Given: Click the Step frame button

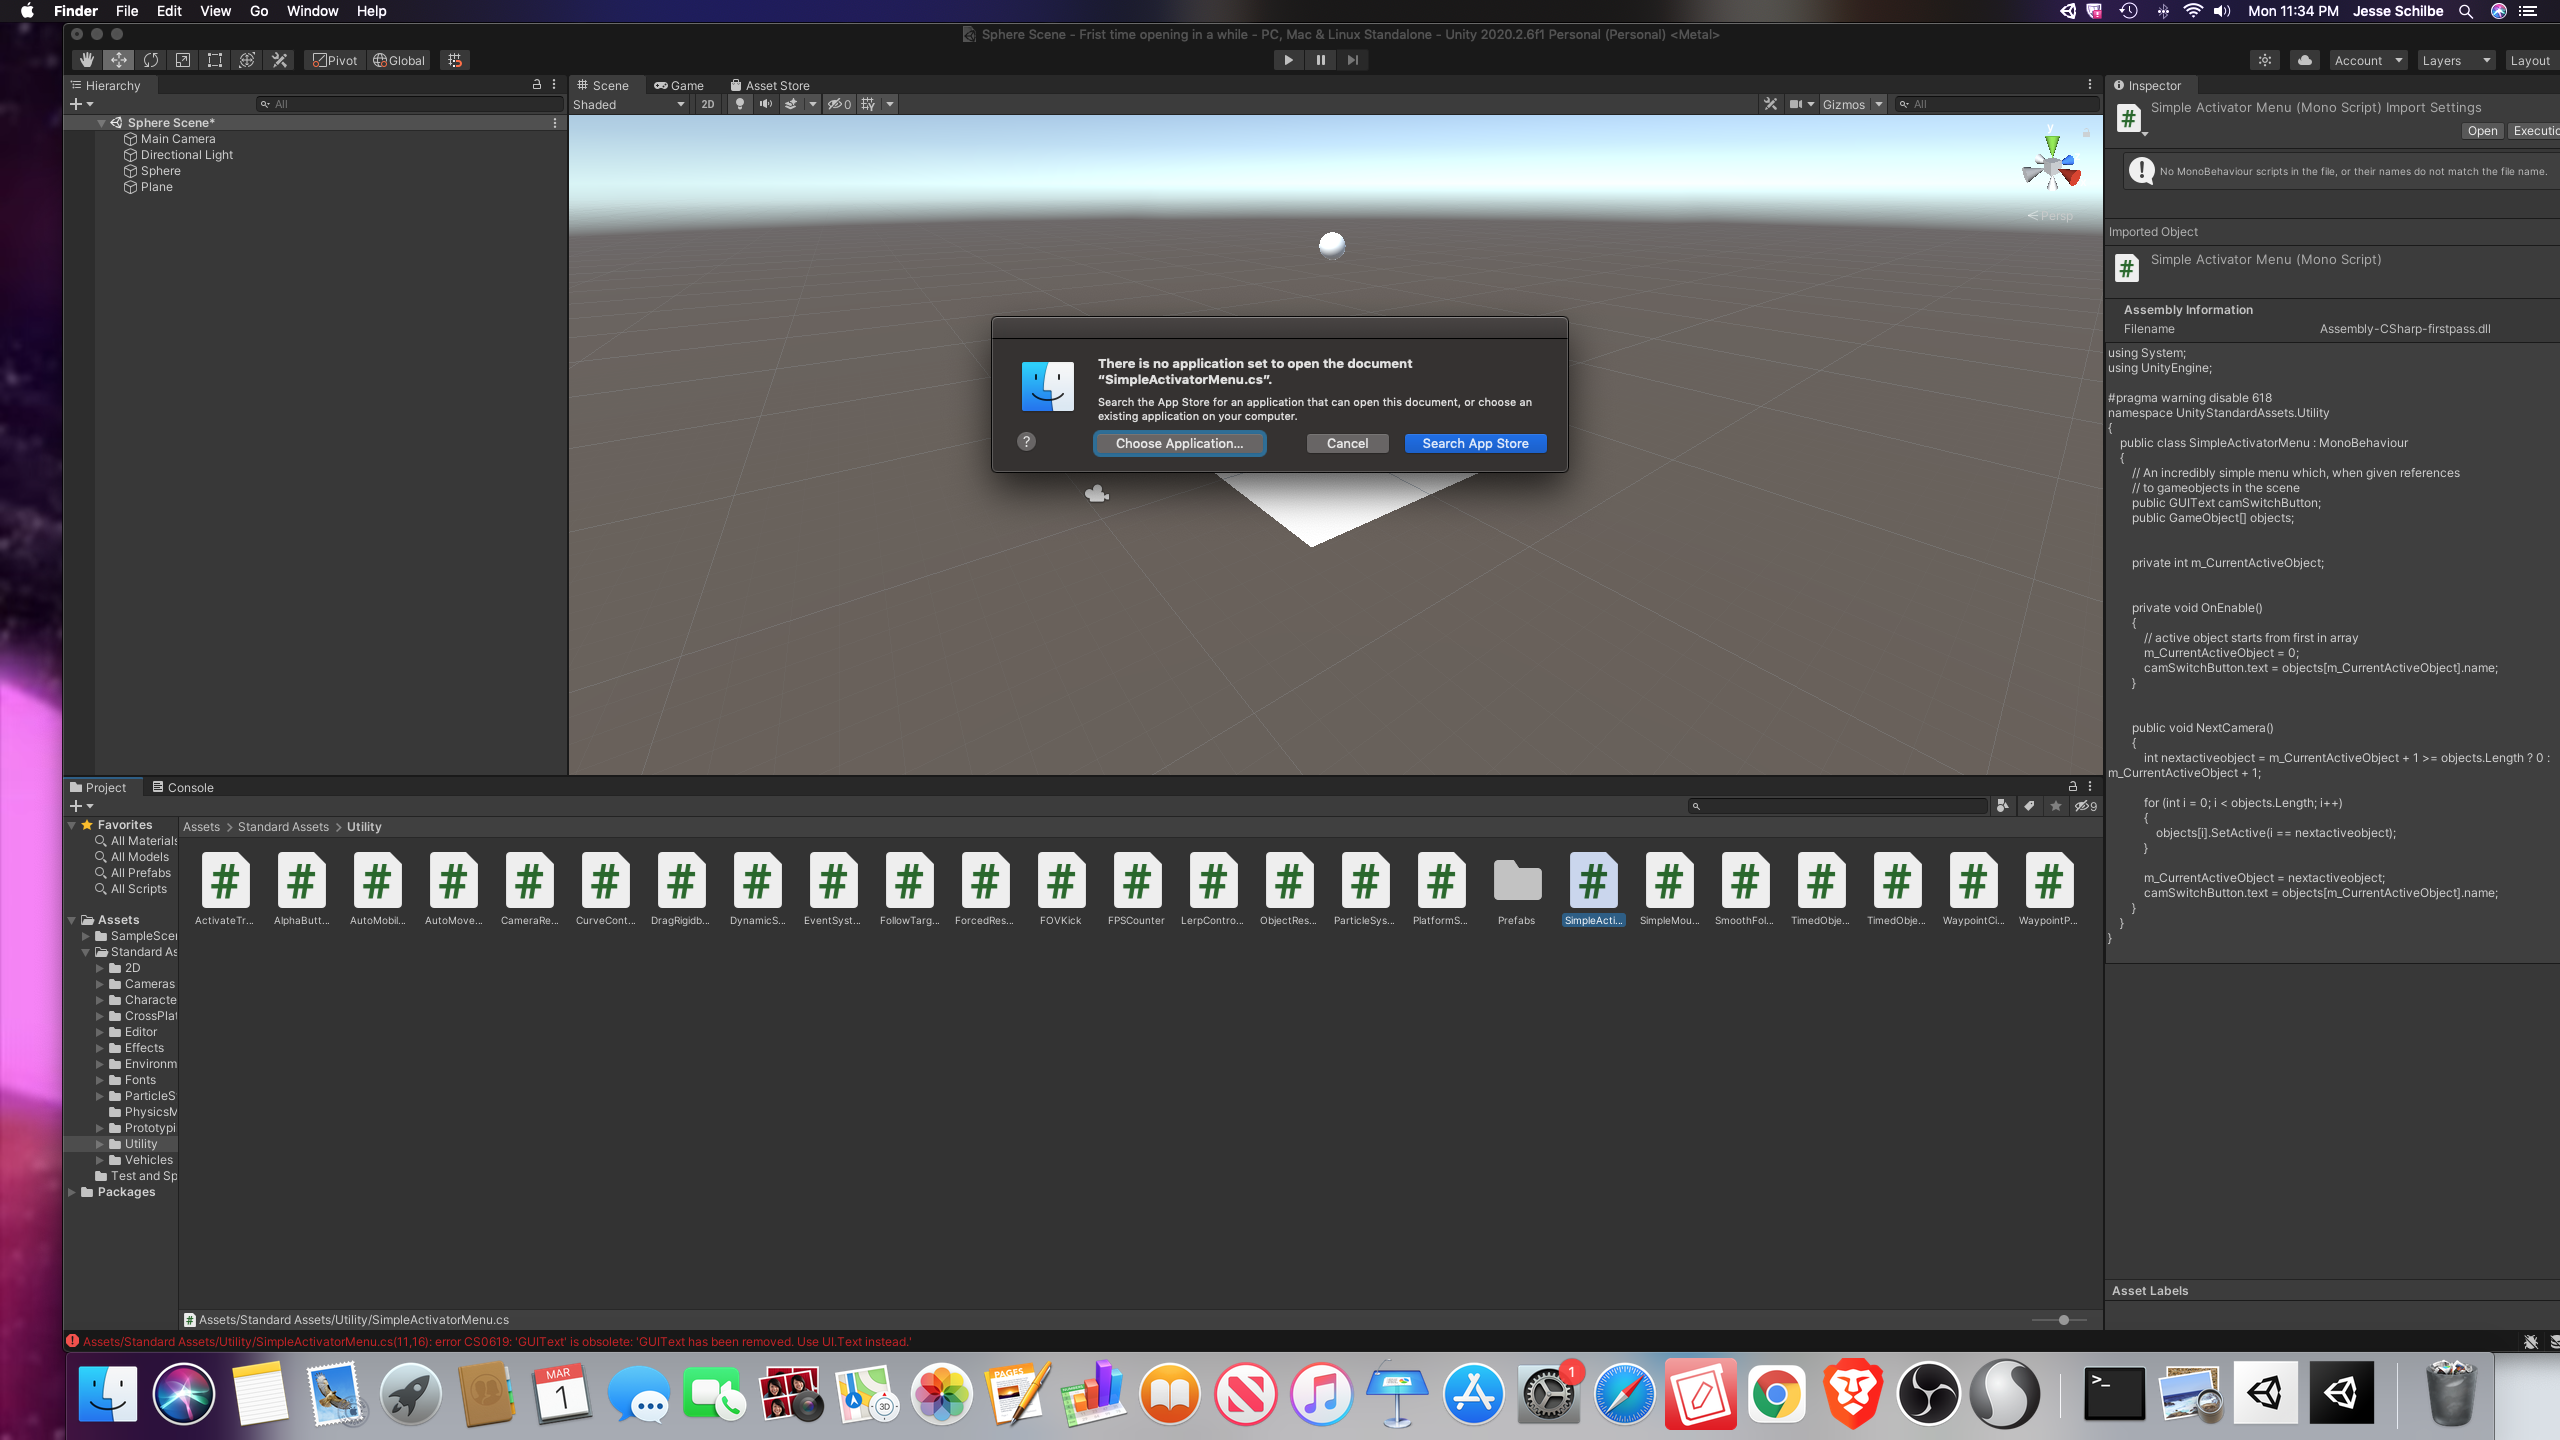Looking at the screenshot, I should [x=1352, y=60].
